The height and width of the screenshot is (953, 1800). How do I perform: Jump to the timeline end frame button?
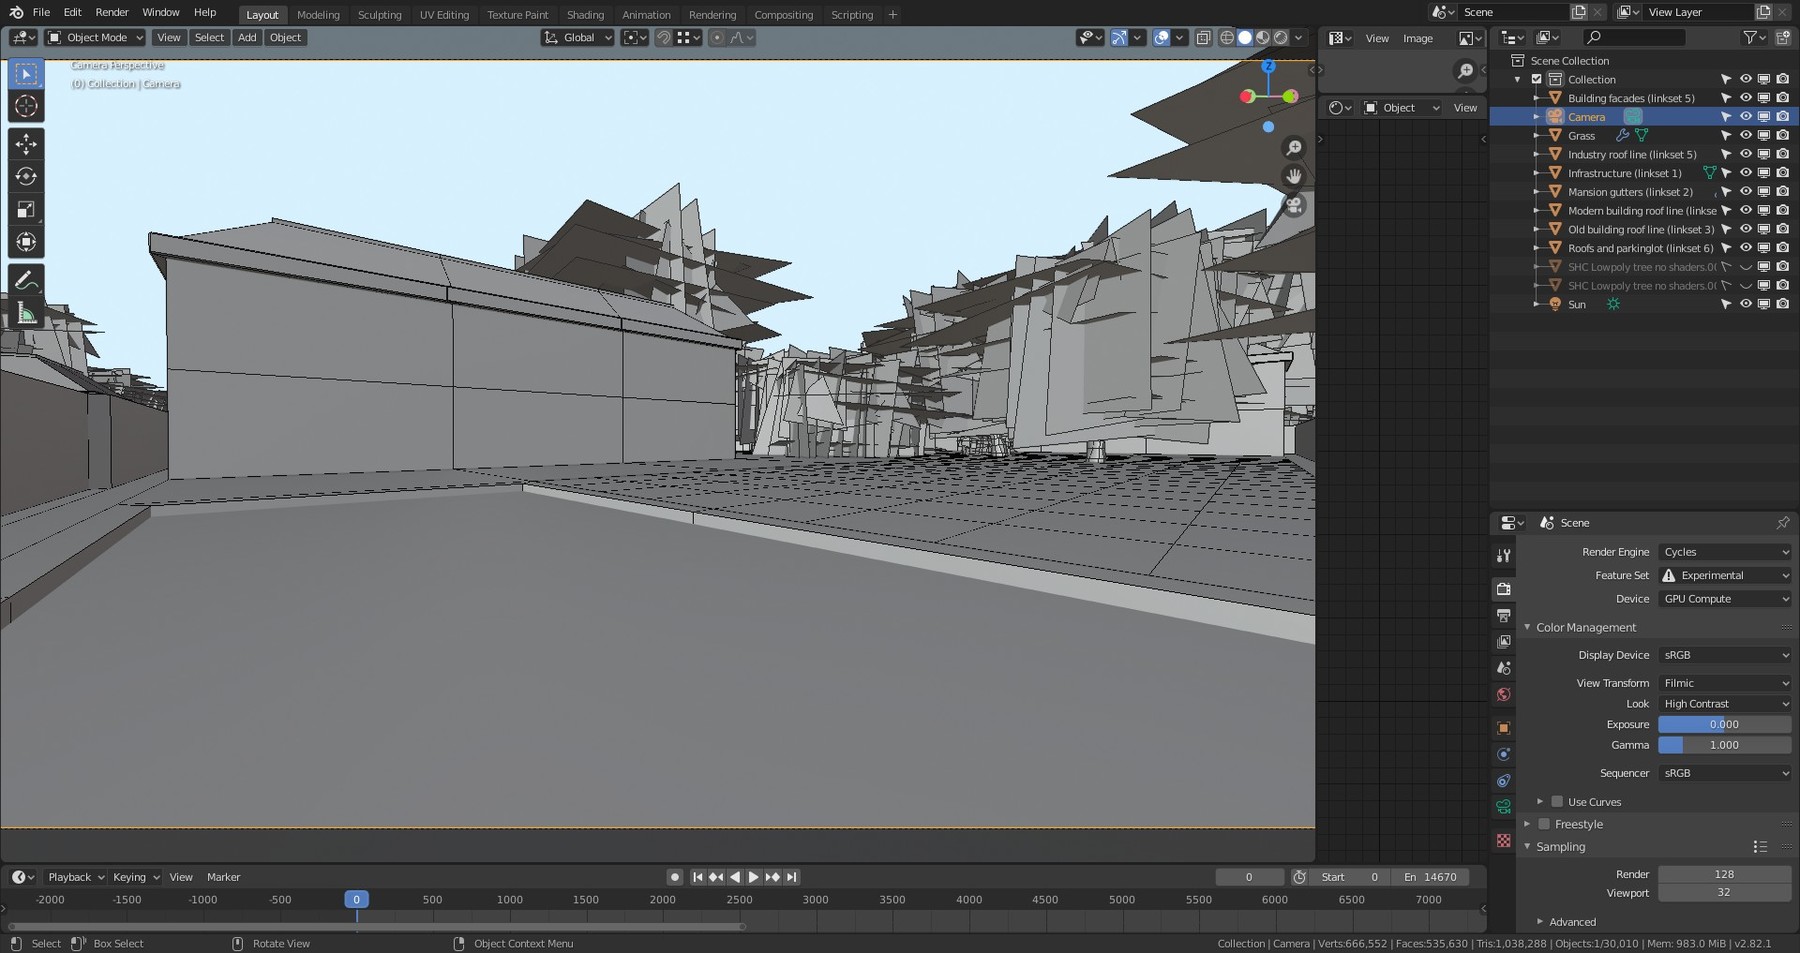(x=792, y=877)
